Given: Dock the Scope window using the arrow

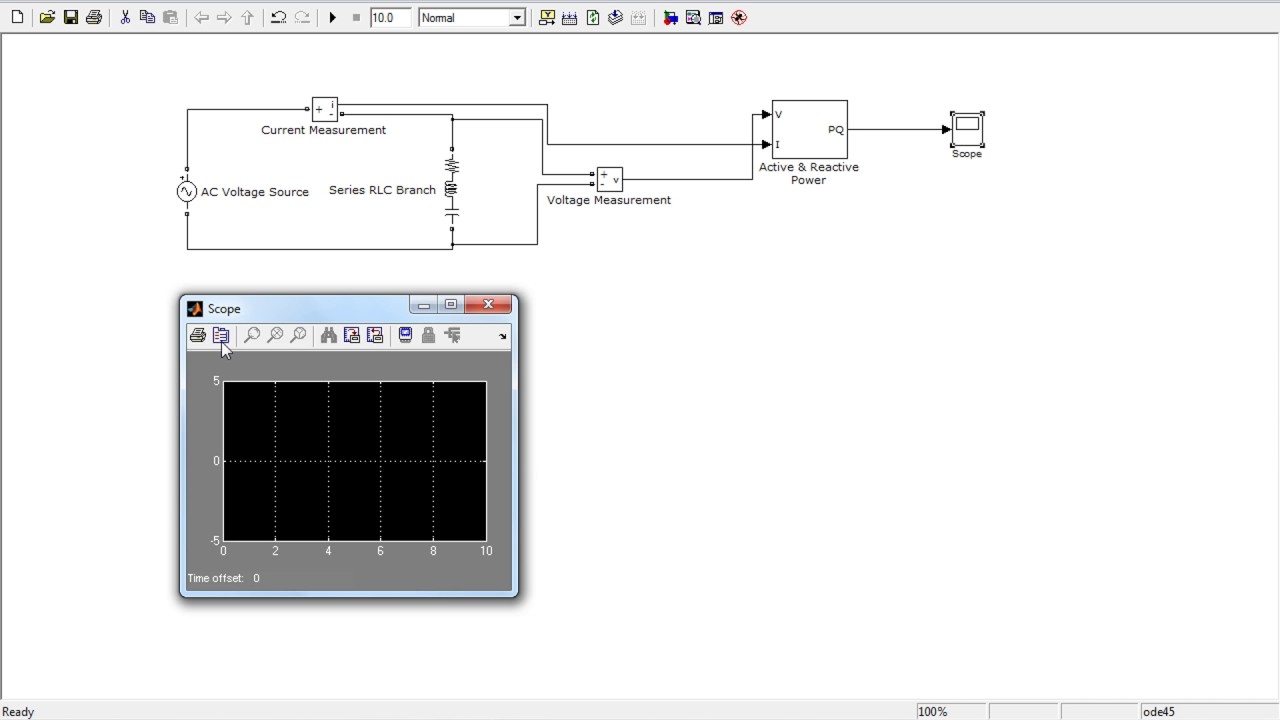Looking at the screenshot, I should click(502, 337).
